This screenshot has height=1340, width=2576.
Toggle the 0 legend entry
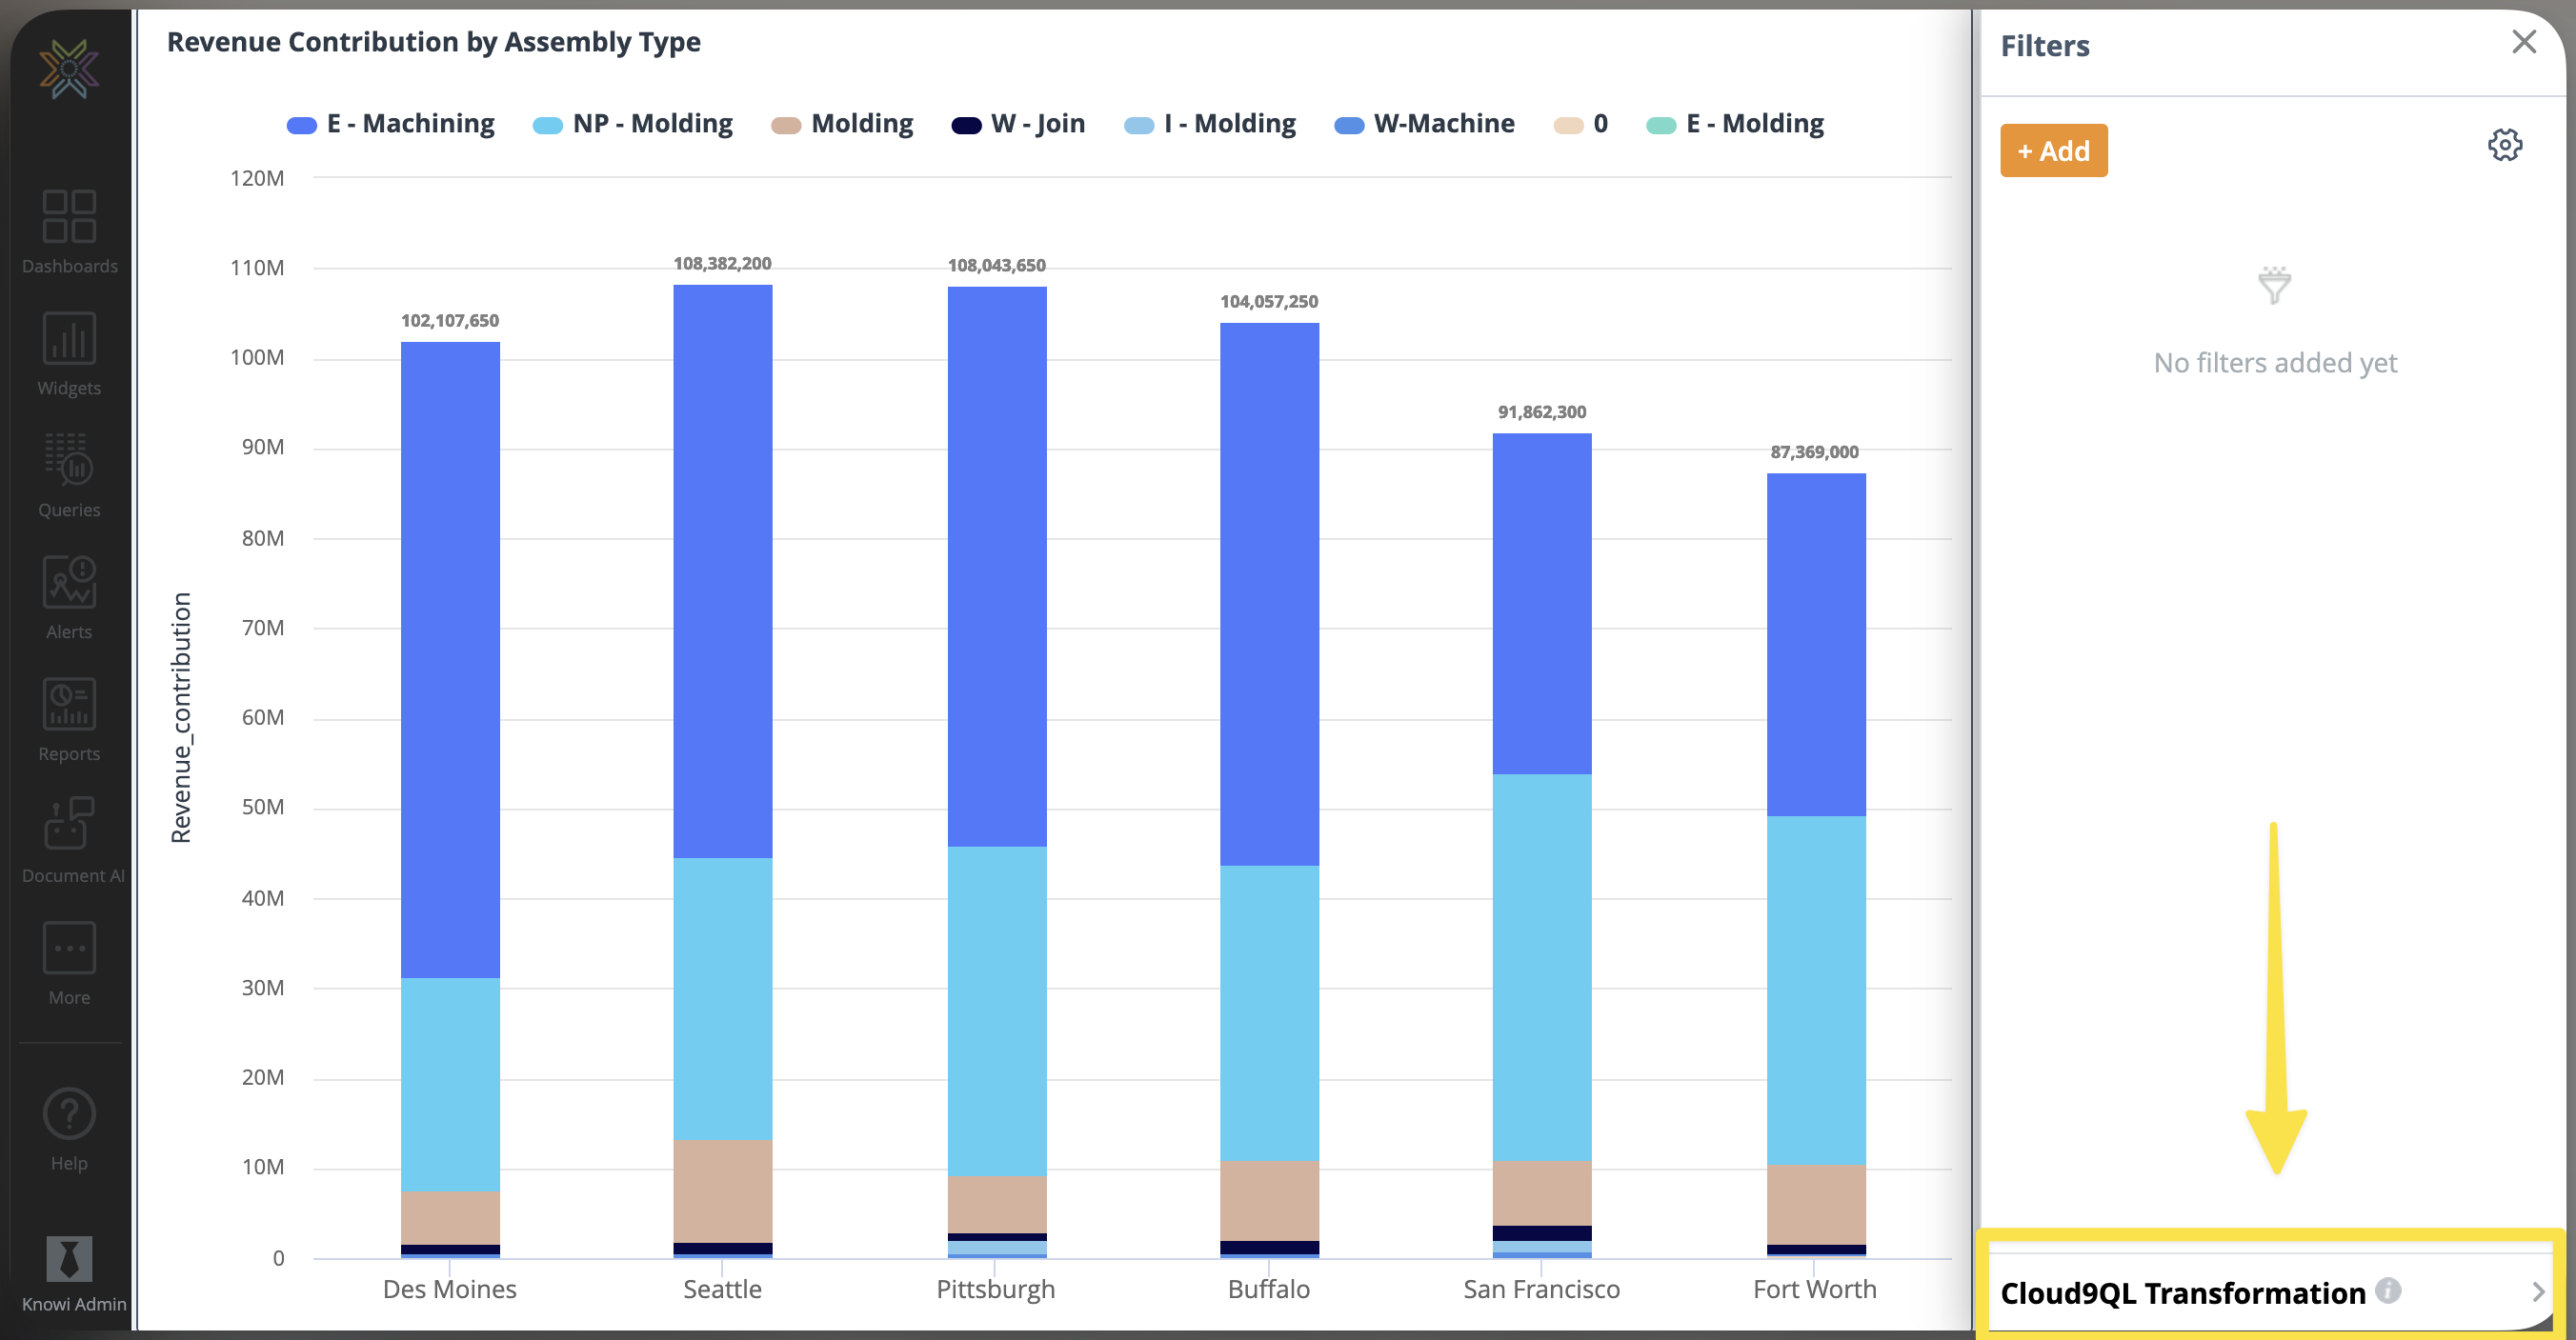click(1580, 124)
